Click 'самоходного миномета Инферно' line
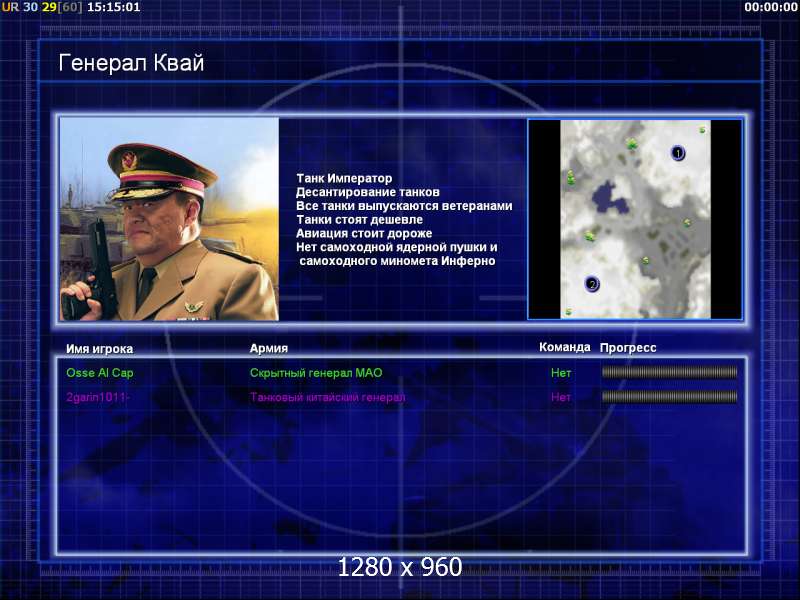The height and width of the screenshot is (600, 800). (x=397, y=261)
